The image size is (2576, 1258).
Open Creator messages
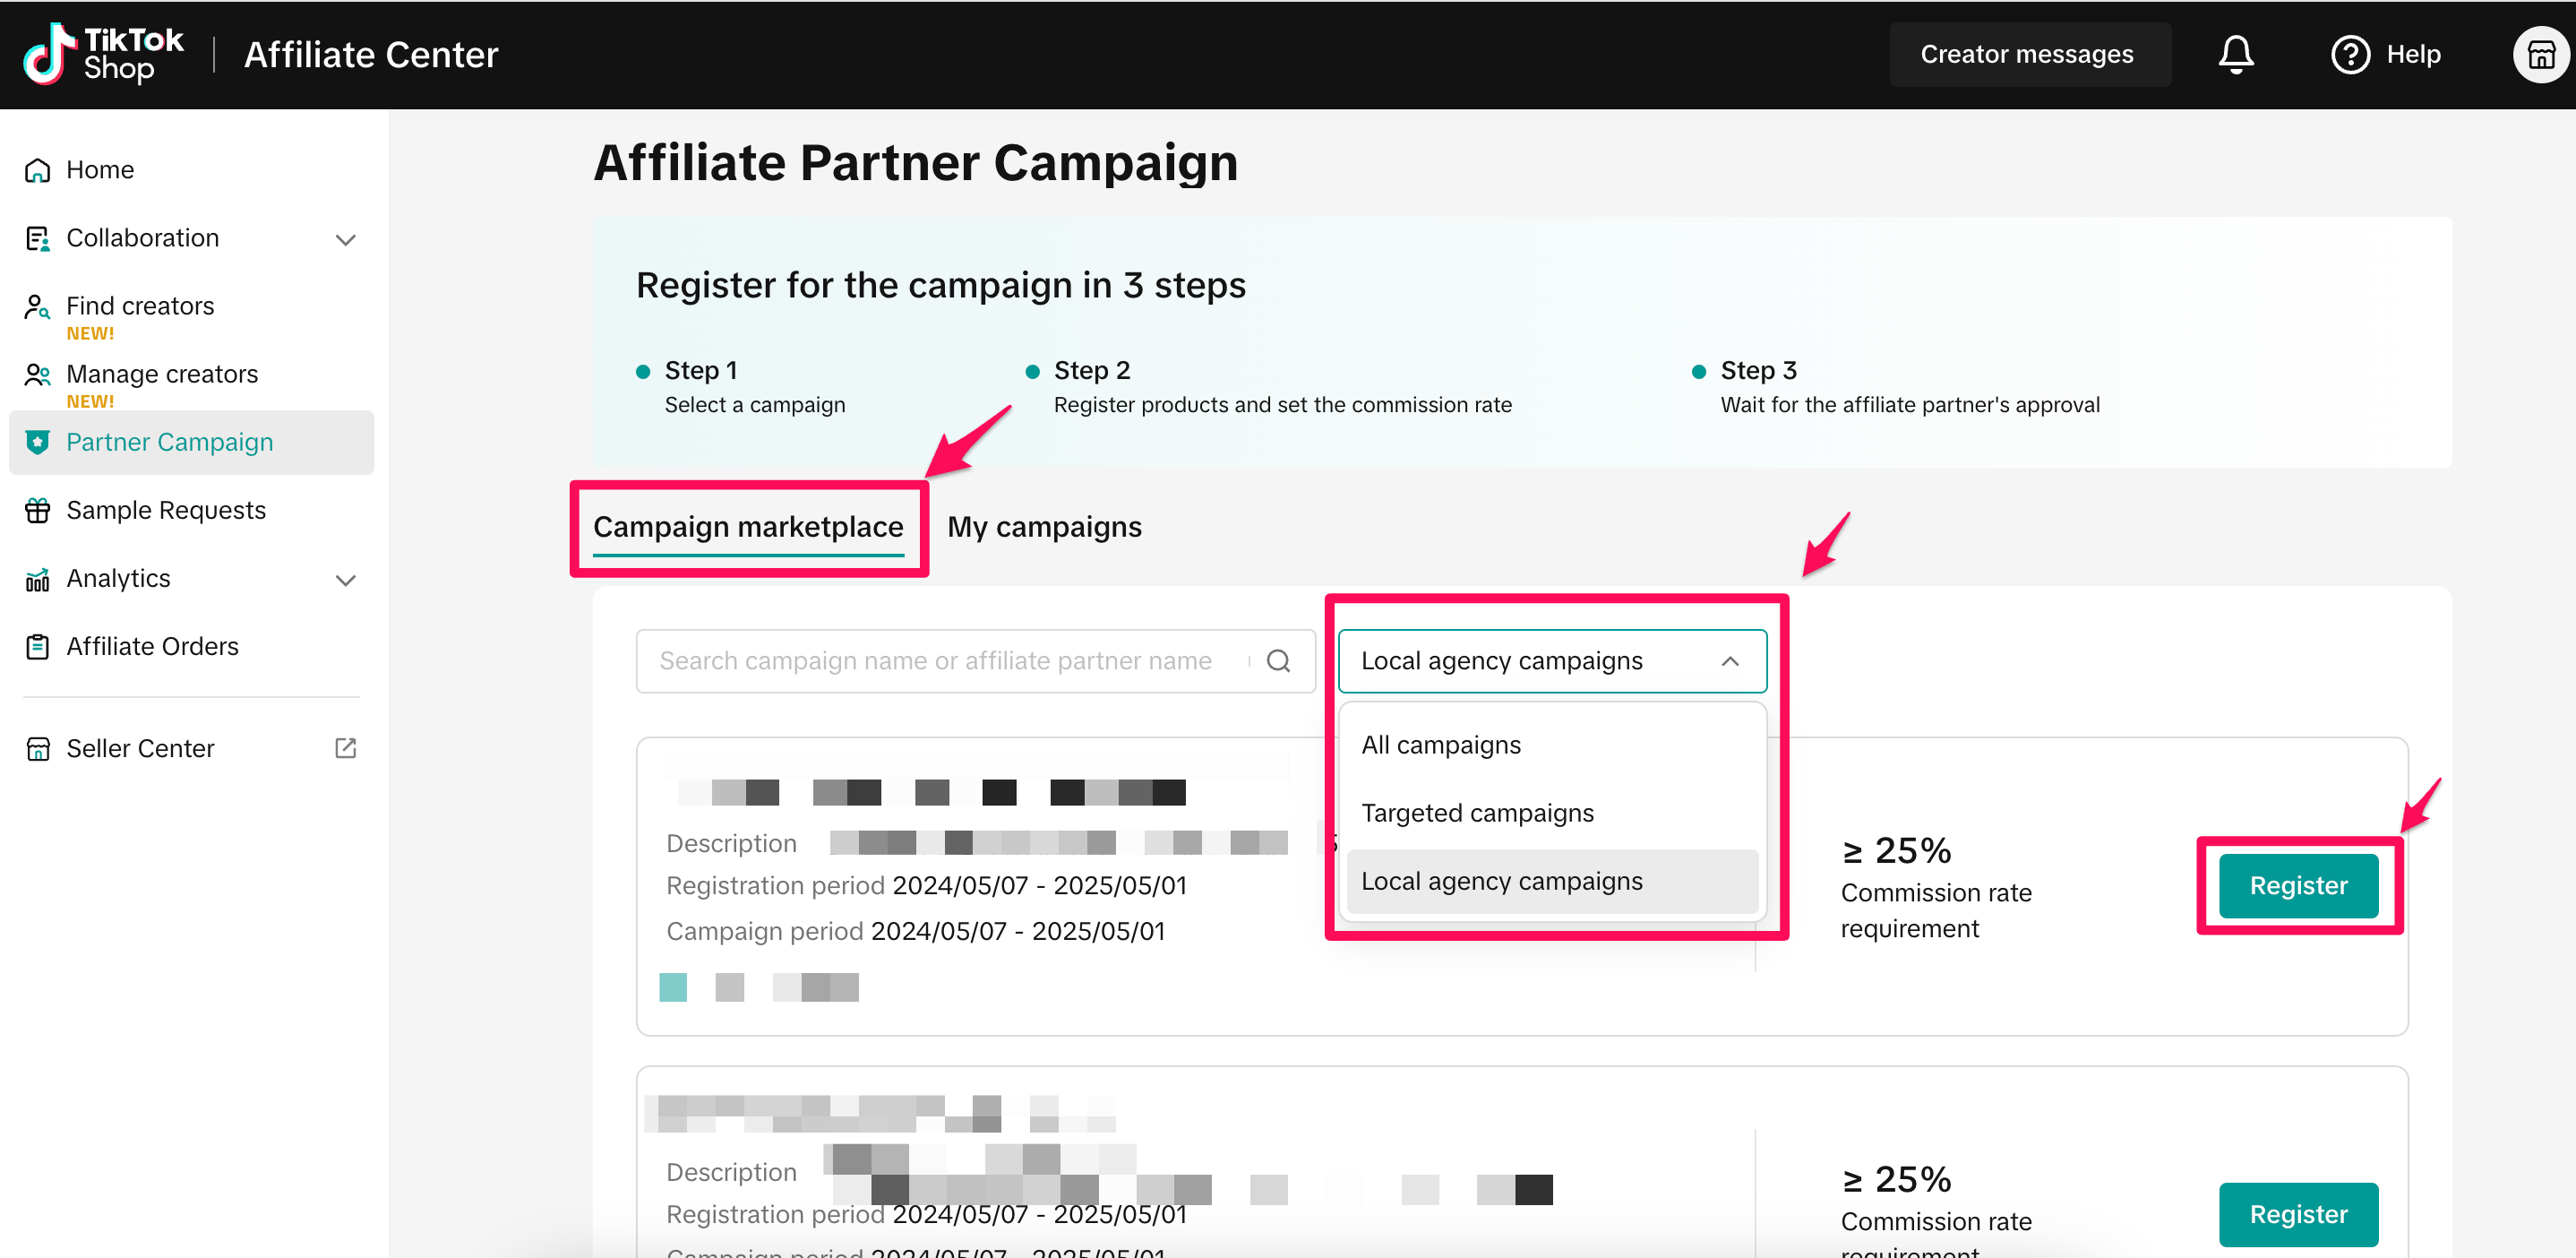point(2026,54)
